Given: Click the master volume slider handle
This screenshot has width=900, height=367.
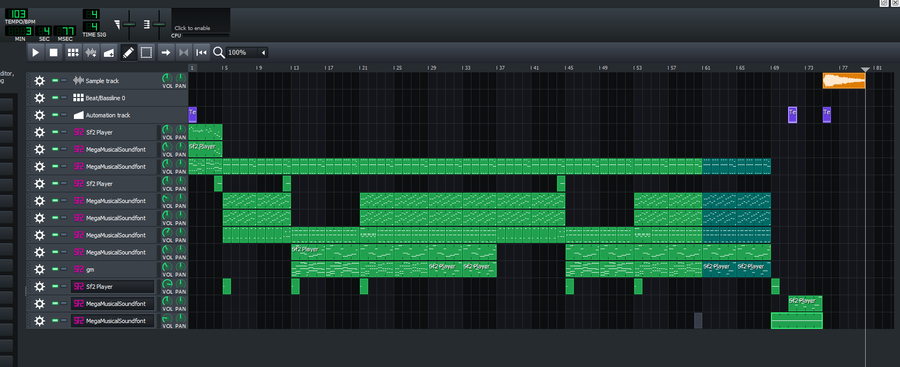Looking at the screenshot, I should [130, 24].
